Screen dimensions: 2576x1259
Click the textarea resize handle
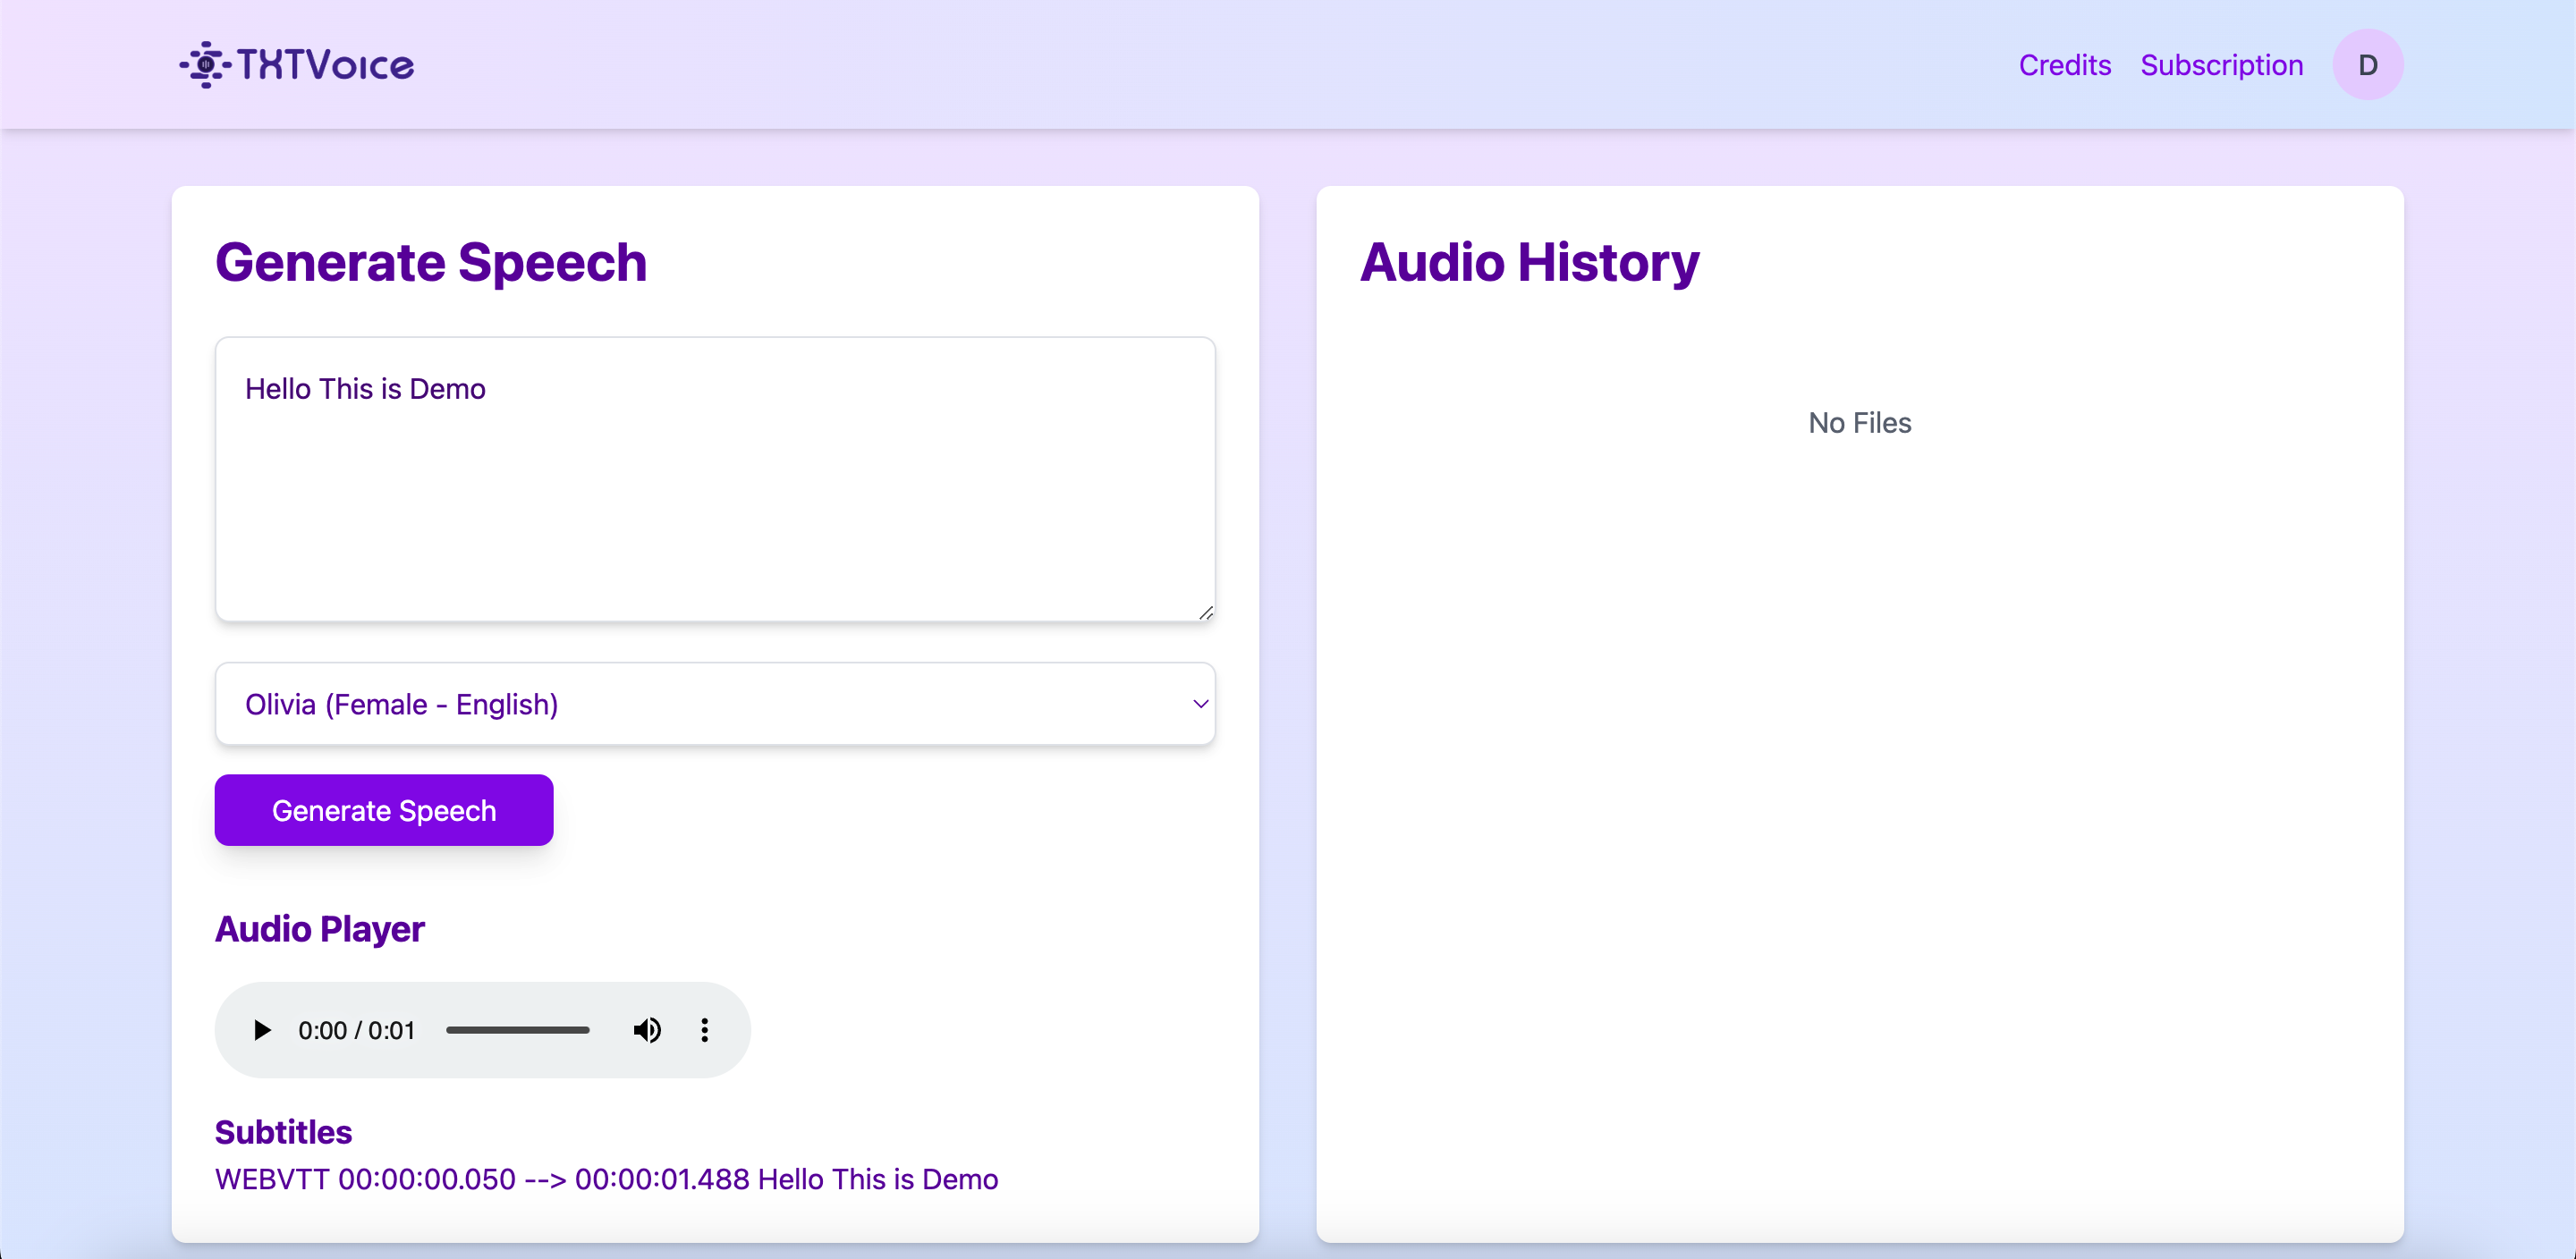[x=1206, y=613]
